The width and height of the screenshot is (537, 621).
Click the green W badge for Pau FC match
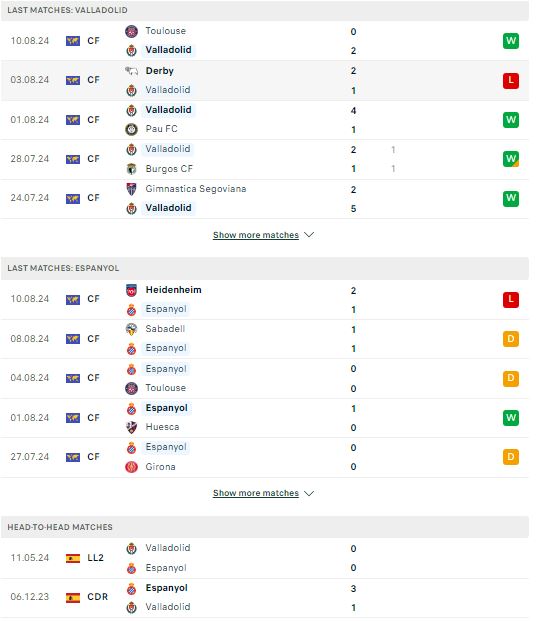510,120
